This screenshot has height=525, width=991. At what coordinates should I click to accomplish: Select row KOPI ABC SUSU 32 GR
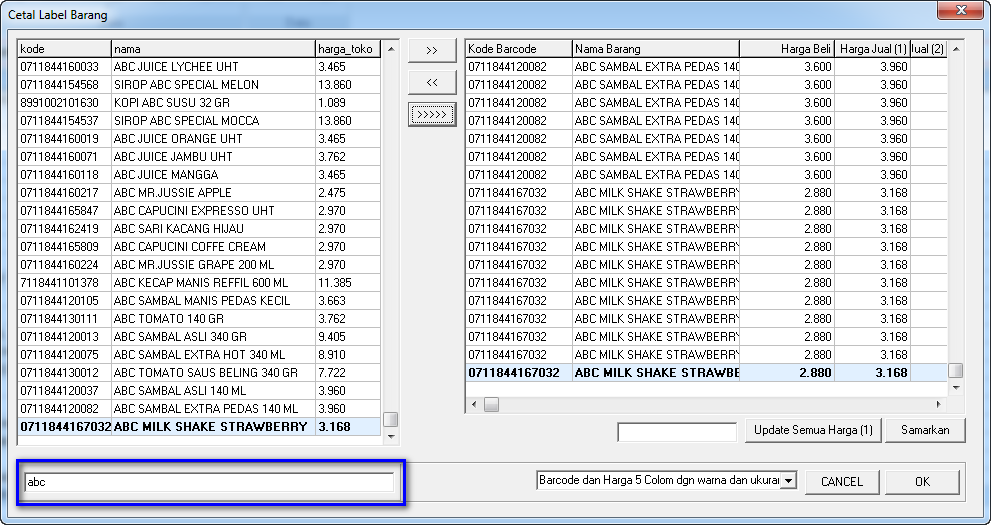tap(200, 102)
